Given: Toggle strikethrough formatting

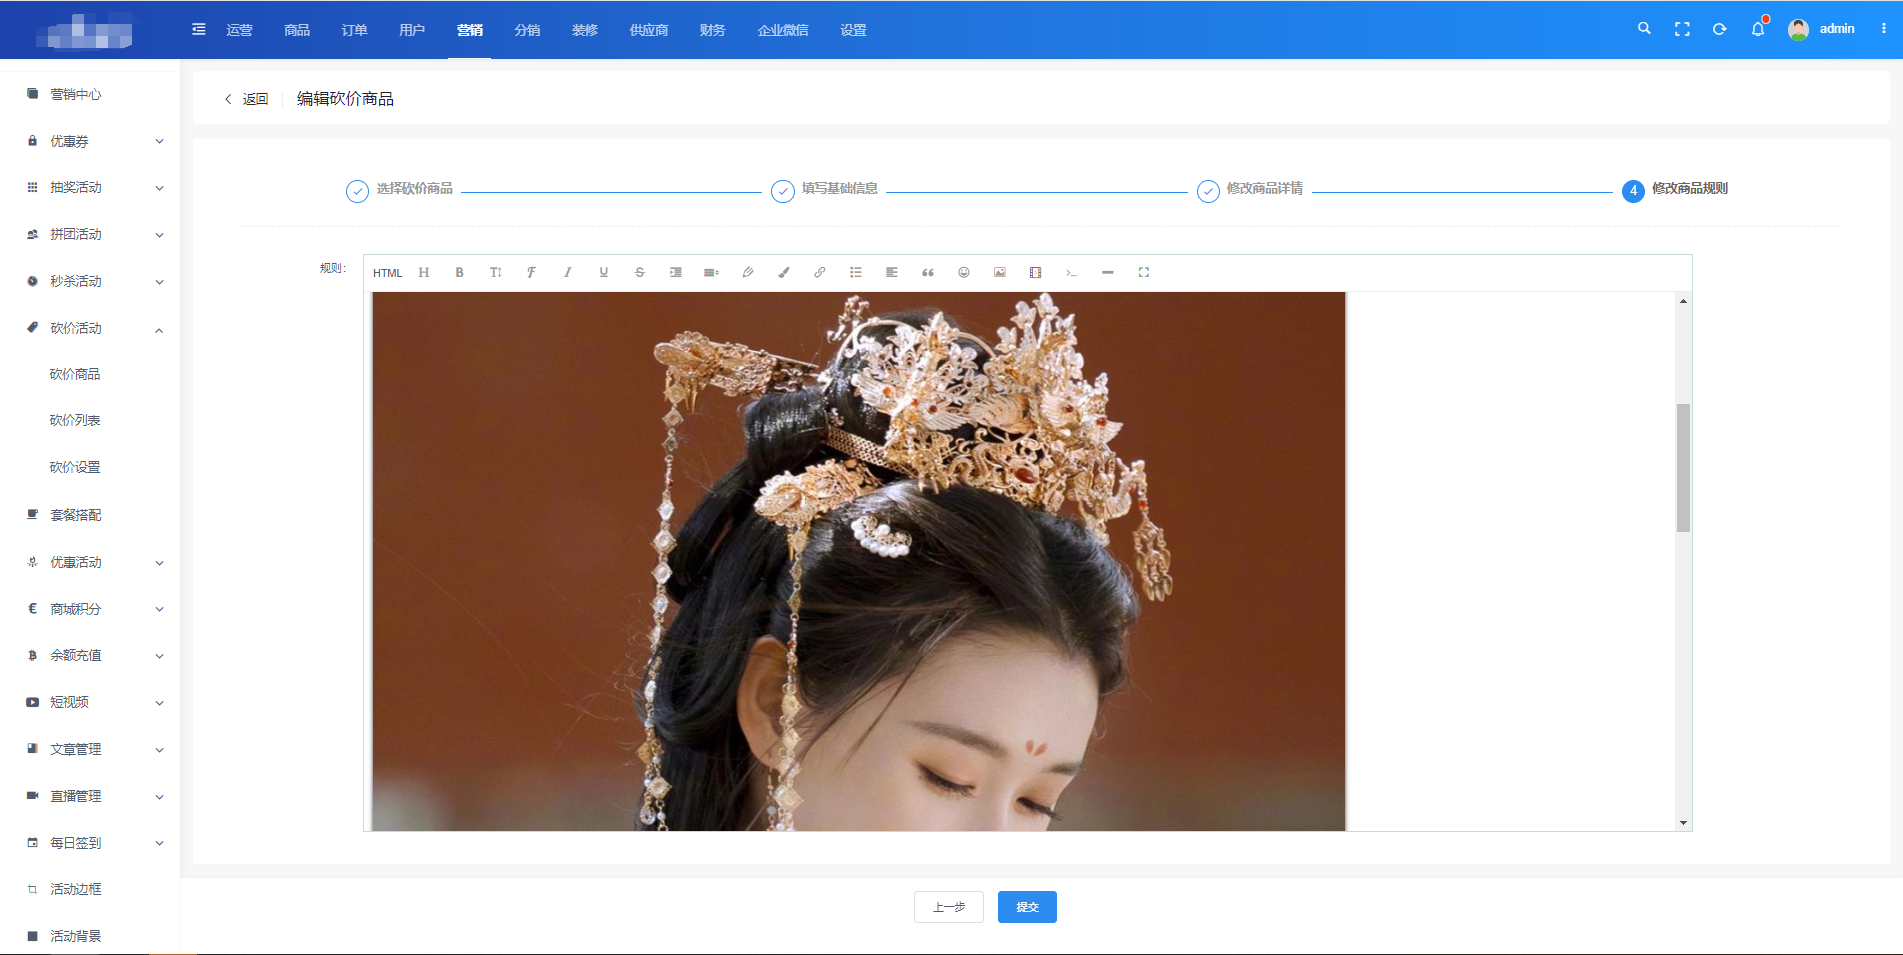Looking at the screenshot, I should point(640,272).
